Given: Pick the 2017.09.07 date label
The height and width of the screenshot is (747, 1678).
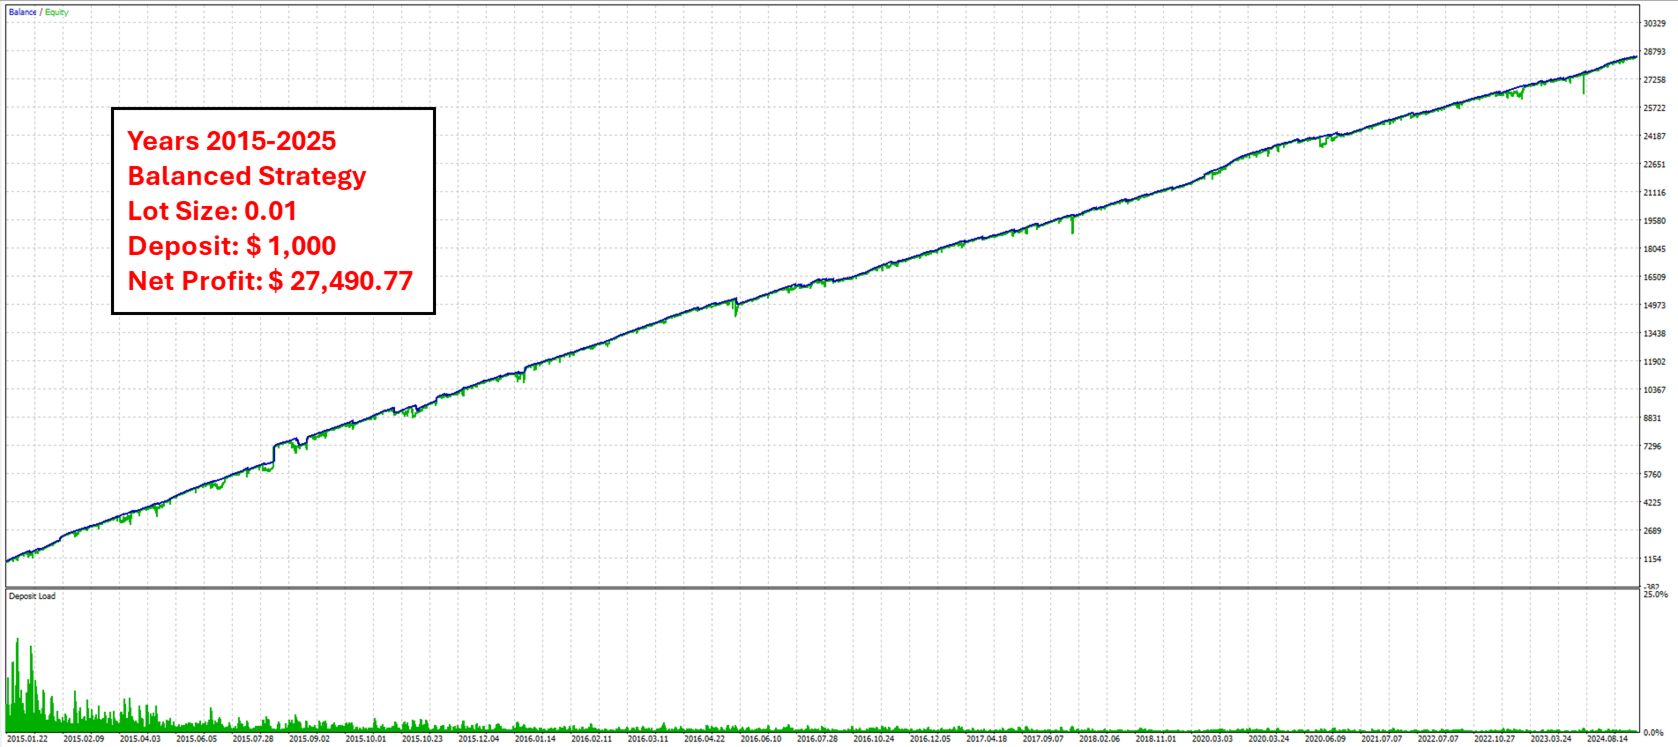Looking at the screenshot, I should (1043, 739).
